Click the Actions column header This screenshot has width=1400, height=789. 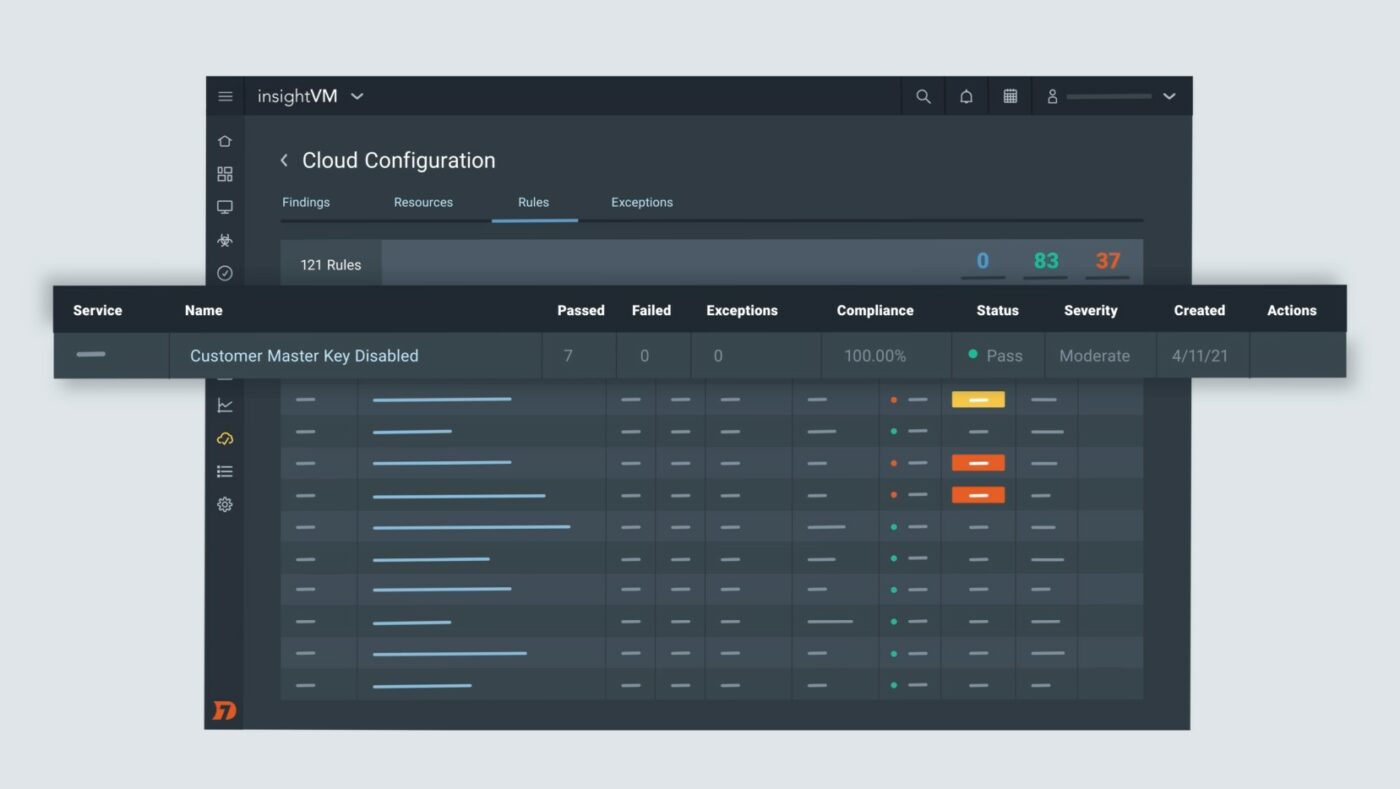1291,310
